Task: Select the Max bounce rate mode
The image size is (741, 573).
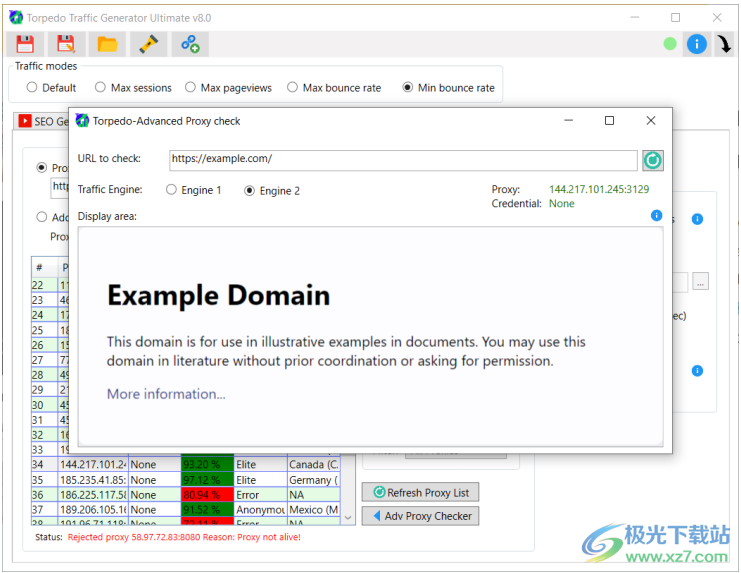Action: tap(334, 87)
